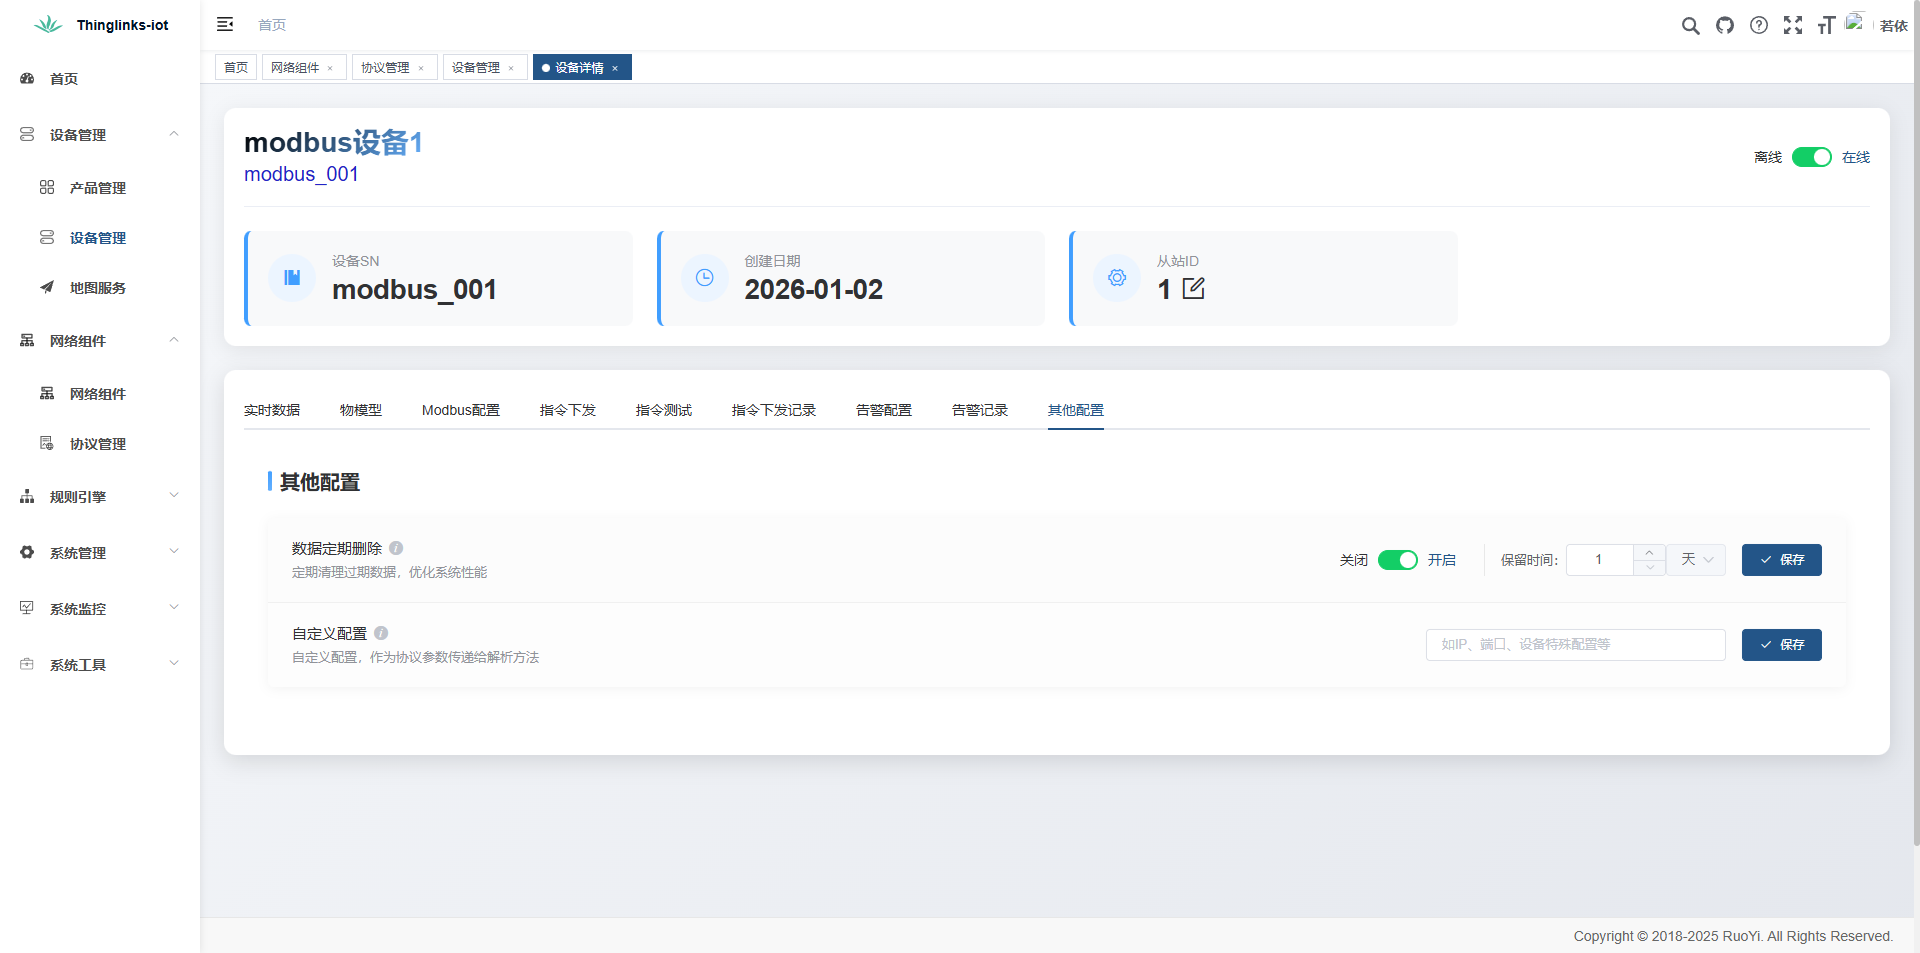Open the font size layout icon
This screenshot has height=953, width=1920.
tap(1826, 26)
